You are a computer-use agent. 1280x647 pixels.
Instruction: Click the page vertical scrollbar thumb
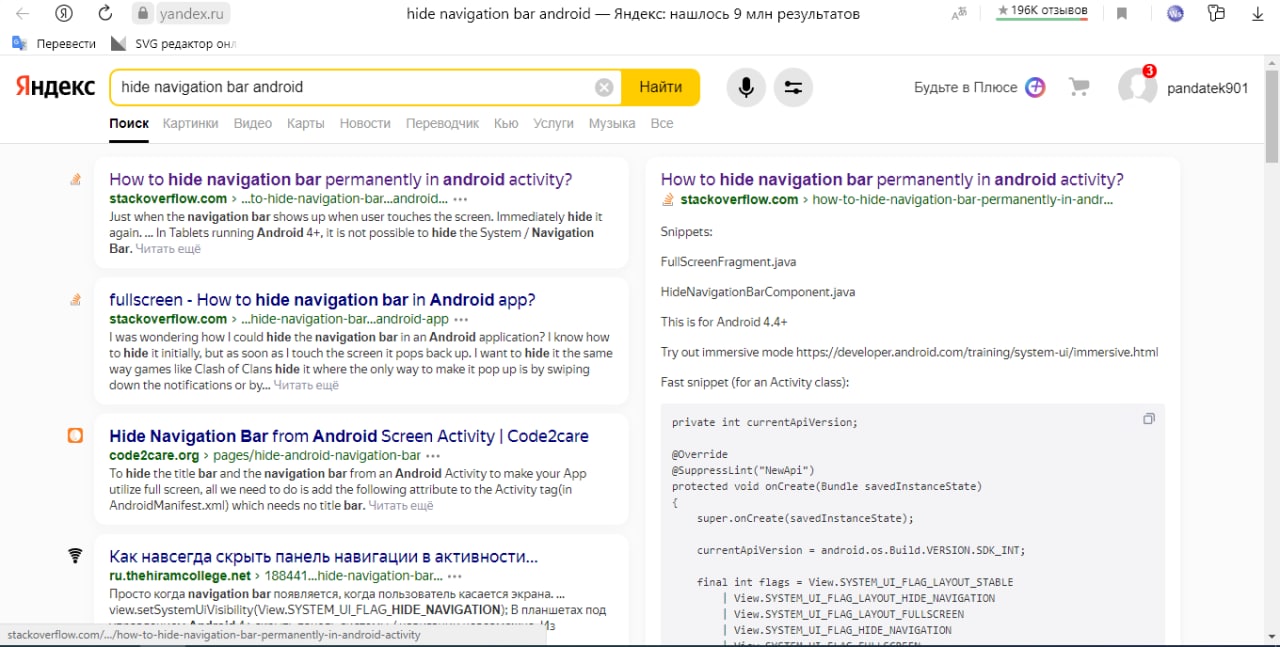pos(1272,115)
